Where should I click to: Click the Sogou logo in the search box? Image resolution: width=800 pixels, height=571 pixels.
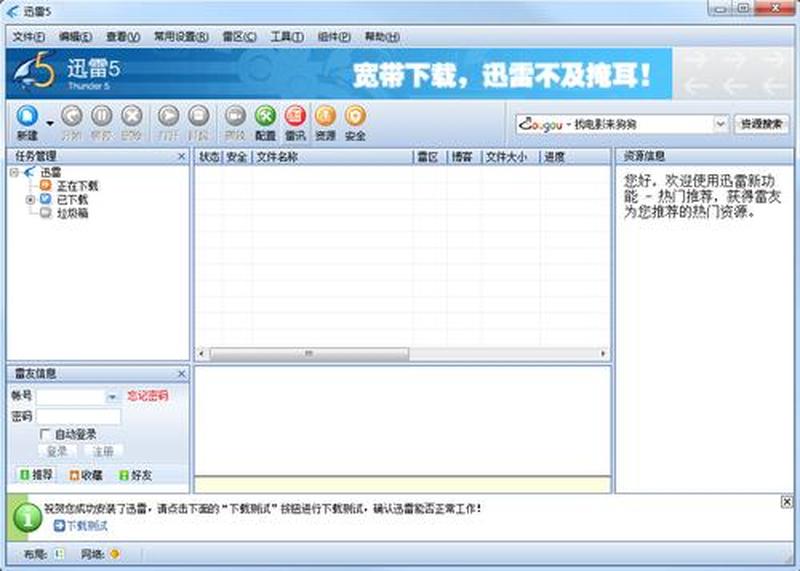[x=540, y=124]
